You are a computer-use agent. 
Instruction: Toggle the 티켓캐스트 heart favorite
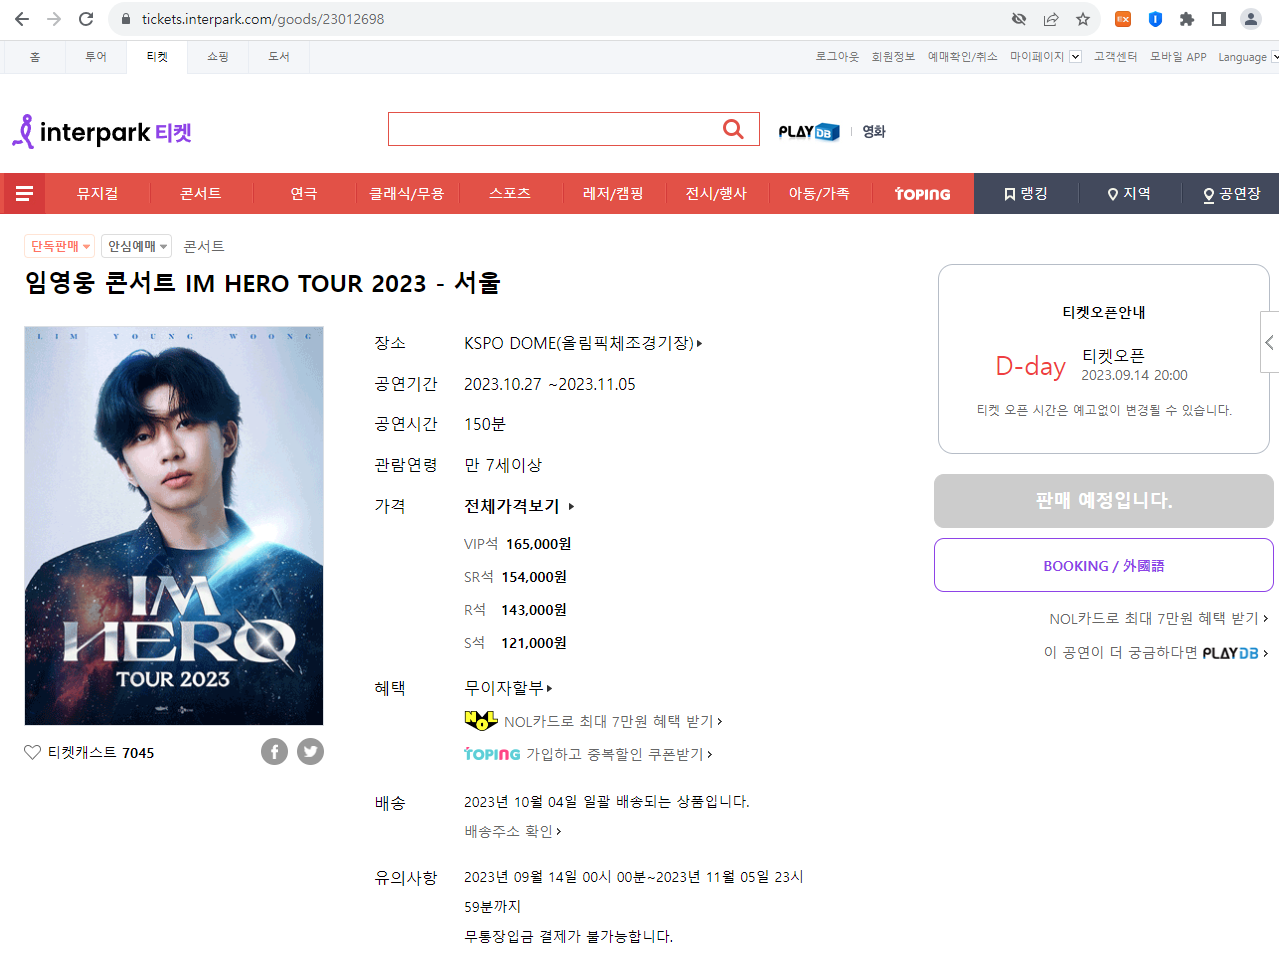click(32, 752)
